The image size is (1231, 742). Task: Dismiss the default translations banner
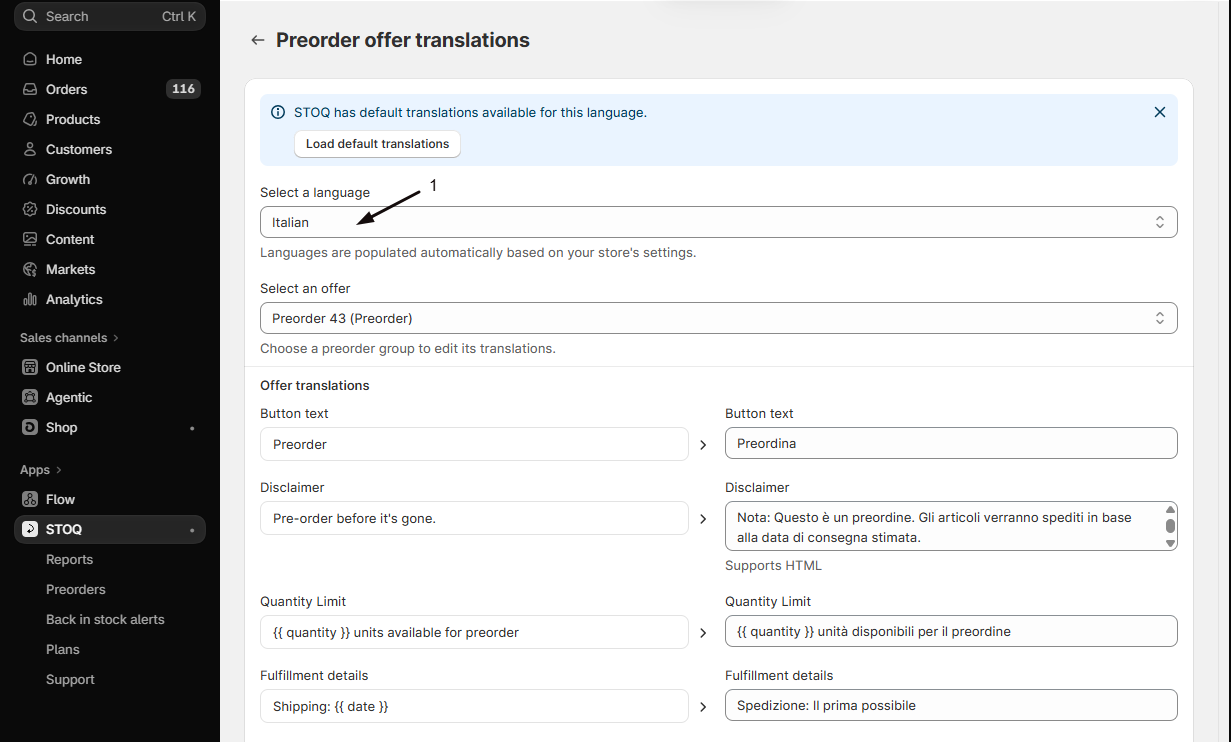(1160, 112)
